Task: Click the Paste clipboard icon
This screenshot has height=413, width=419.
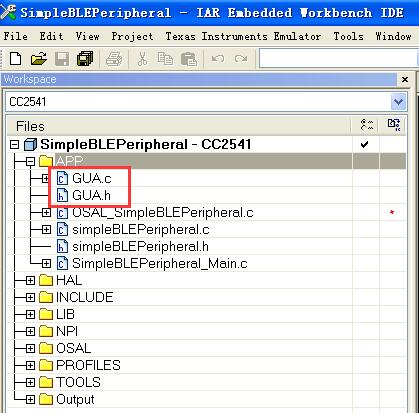Action: 189,59
